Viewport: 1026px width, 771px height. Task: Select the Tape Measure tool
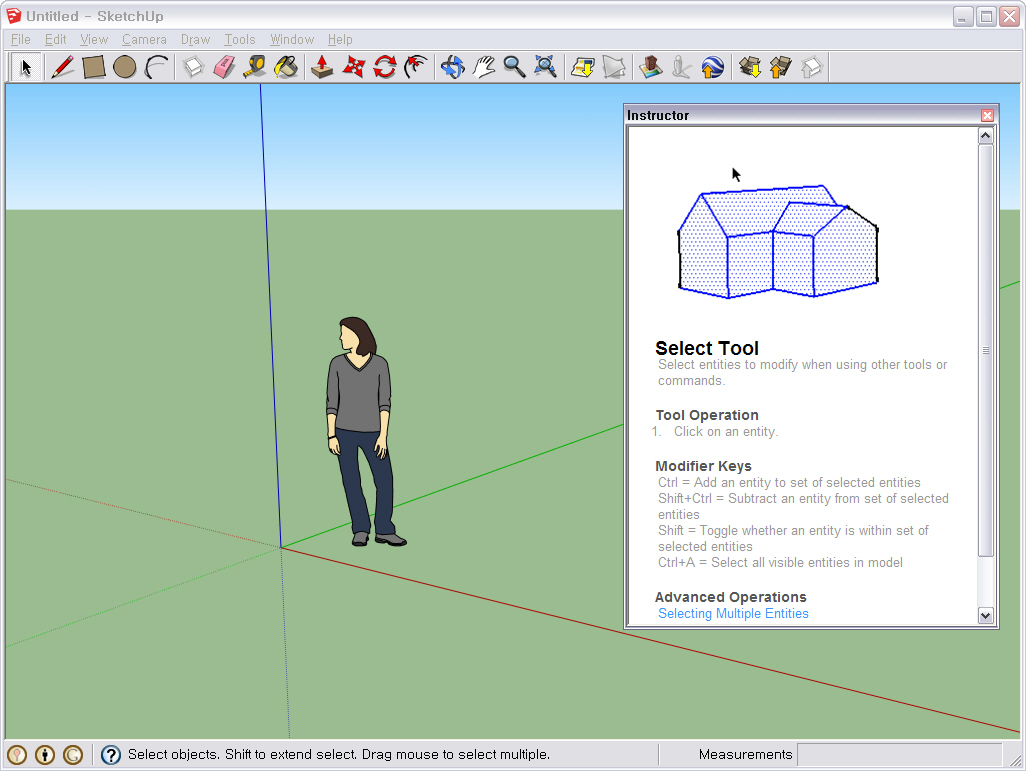point(255,67)
